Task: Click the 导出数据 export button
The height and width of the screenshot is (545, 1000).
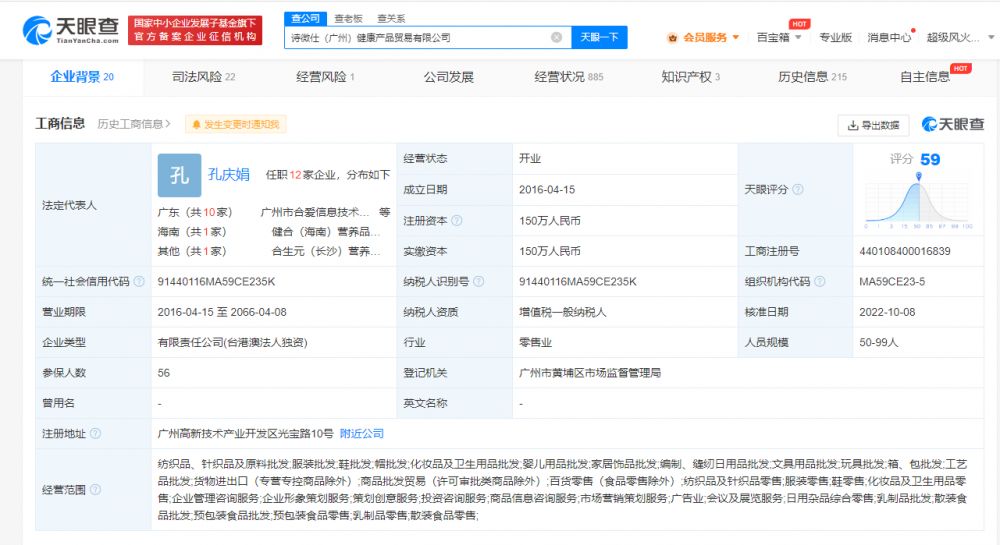Action: tap(873, 125)
